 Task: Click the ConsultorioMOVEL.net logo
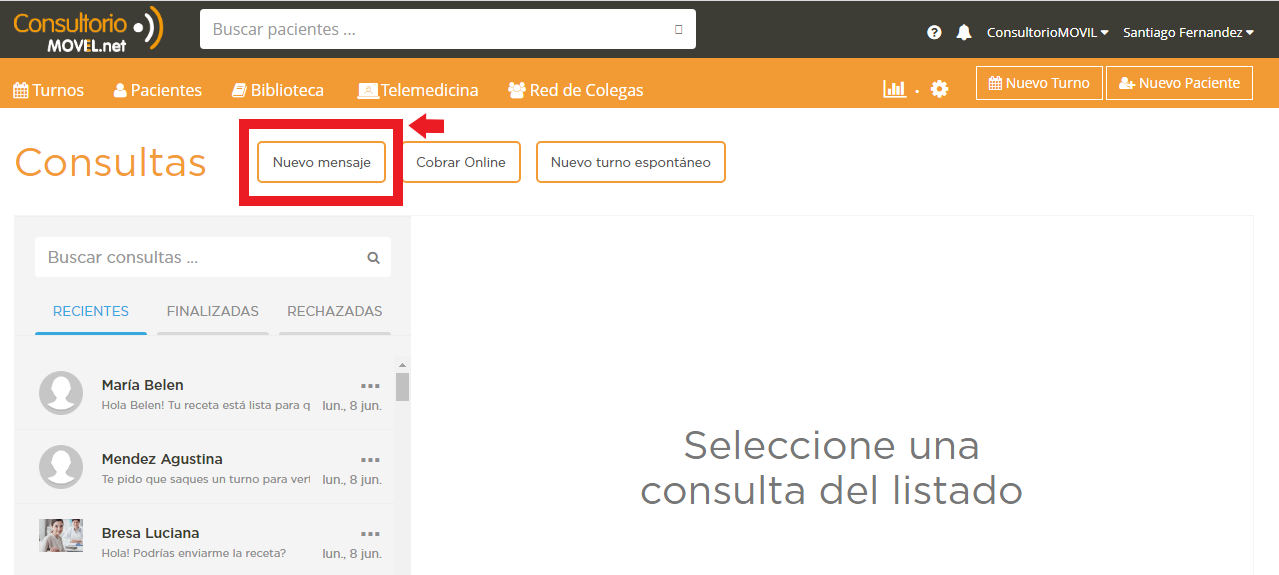(88, 29)
